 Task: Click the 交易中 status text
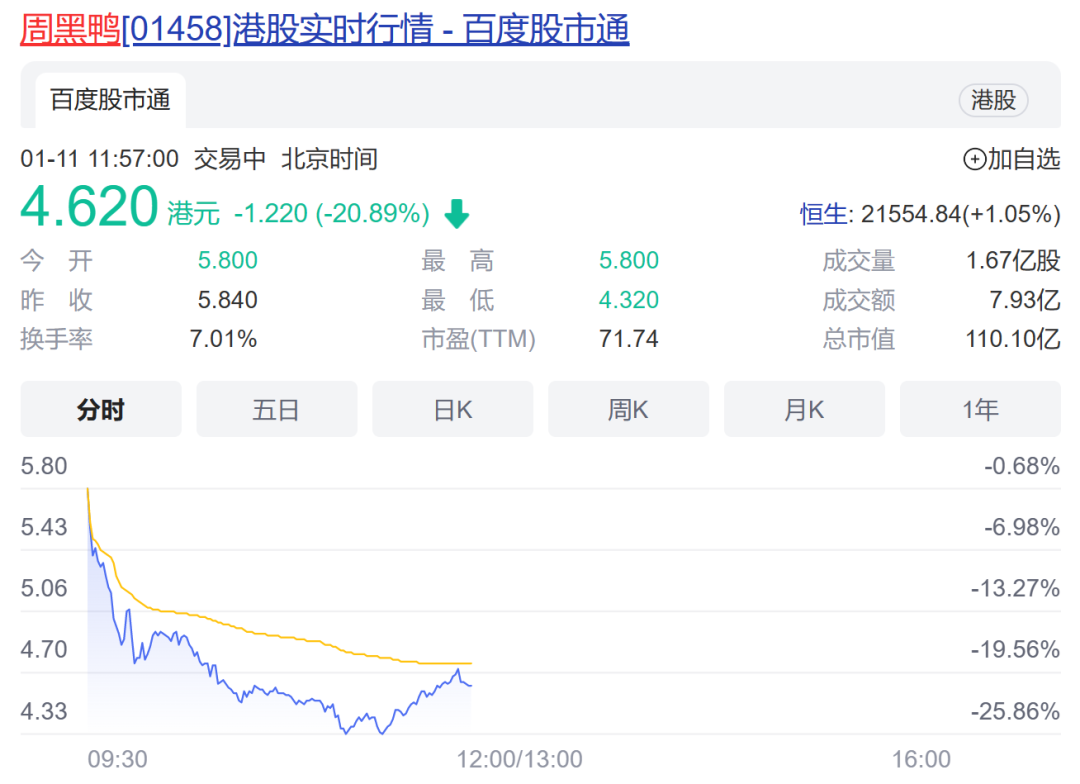229,159
